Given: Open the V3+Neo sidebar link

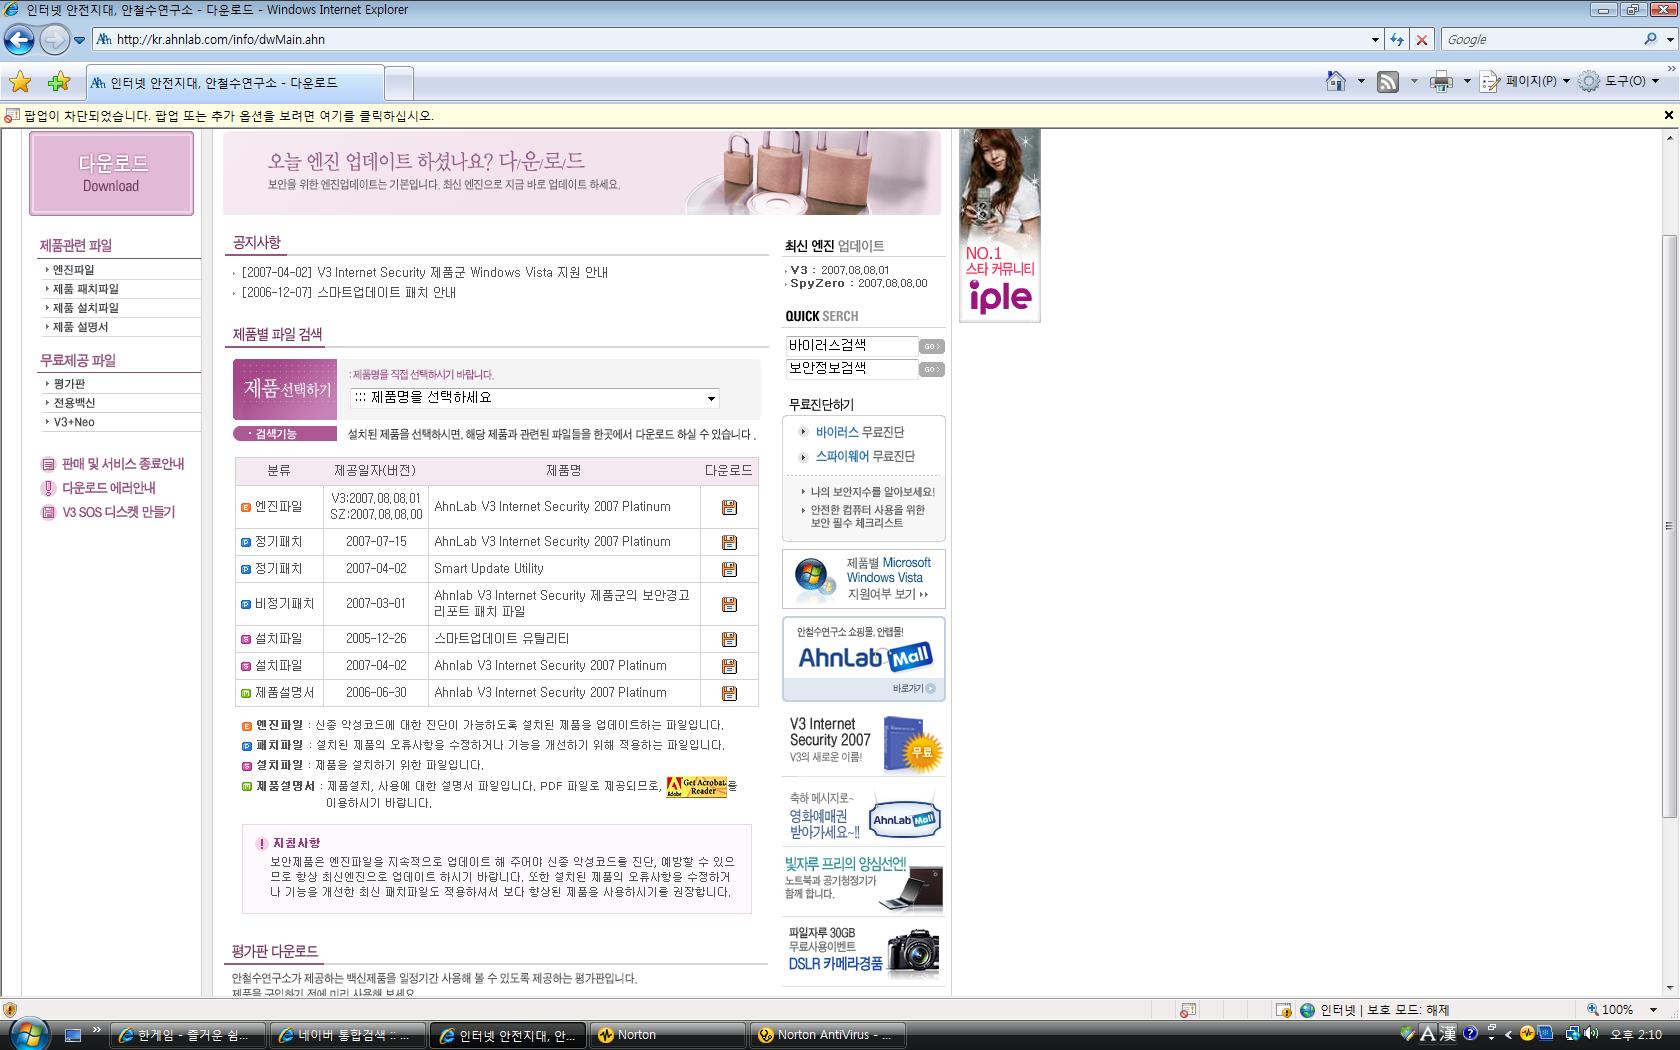Looking at the screenshot, I should click(74, 422).
